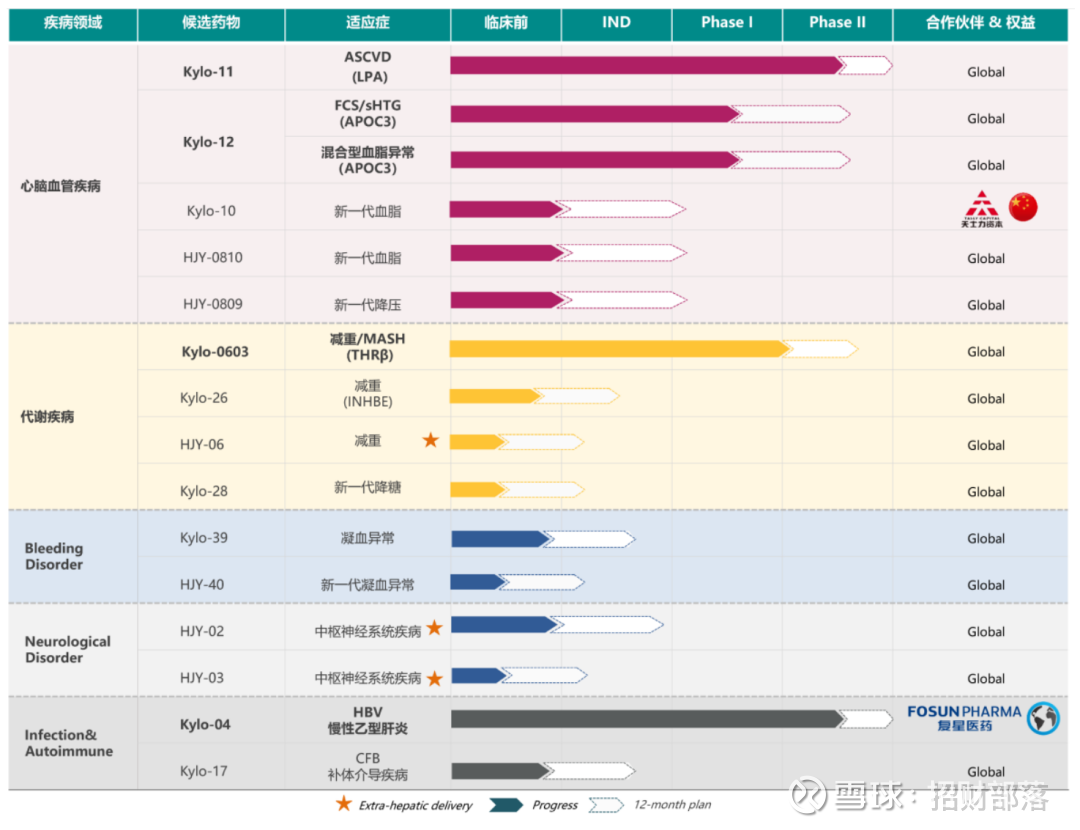Screen dimensions: 1080x830
Task: Click Global in the Kylo-0603 row
Action: [x=986, y=352]
